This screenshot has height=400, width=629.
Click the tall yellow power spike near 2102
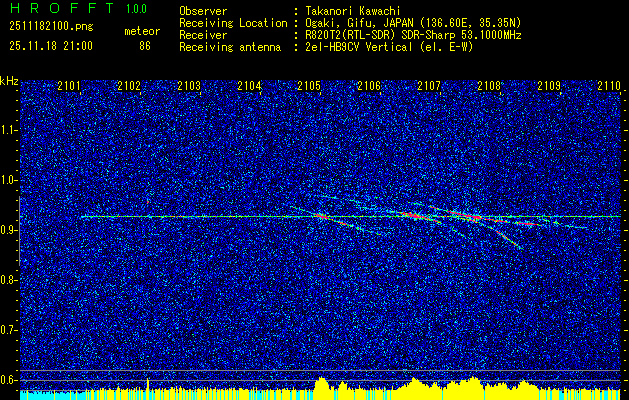[148, 388]
